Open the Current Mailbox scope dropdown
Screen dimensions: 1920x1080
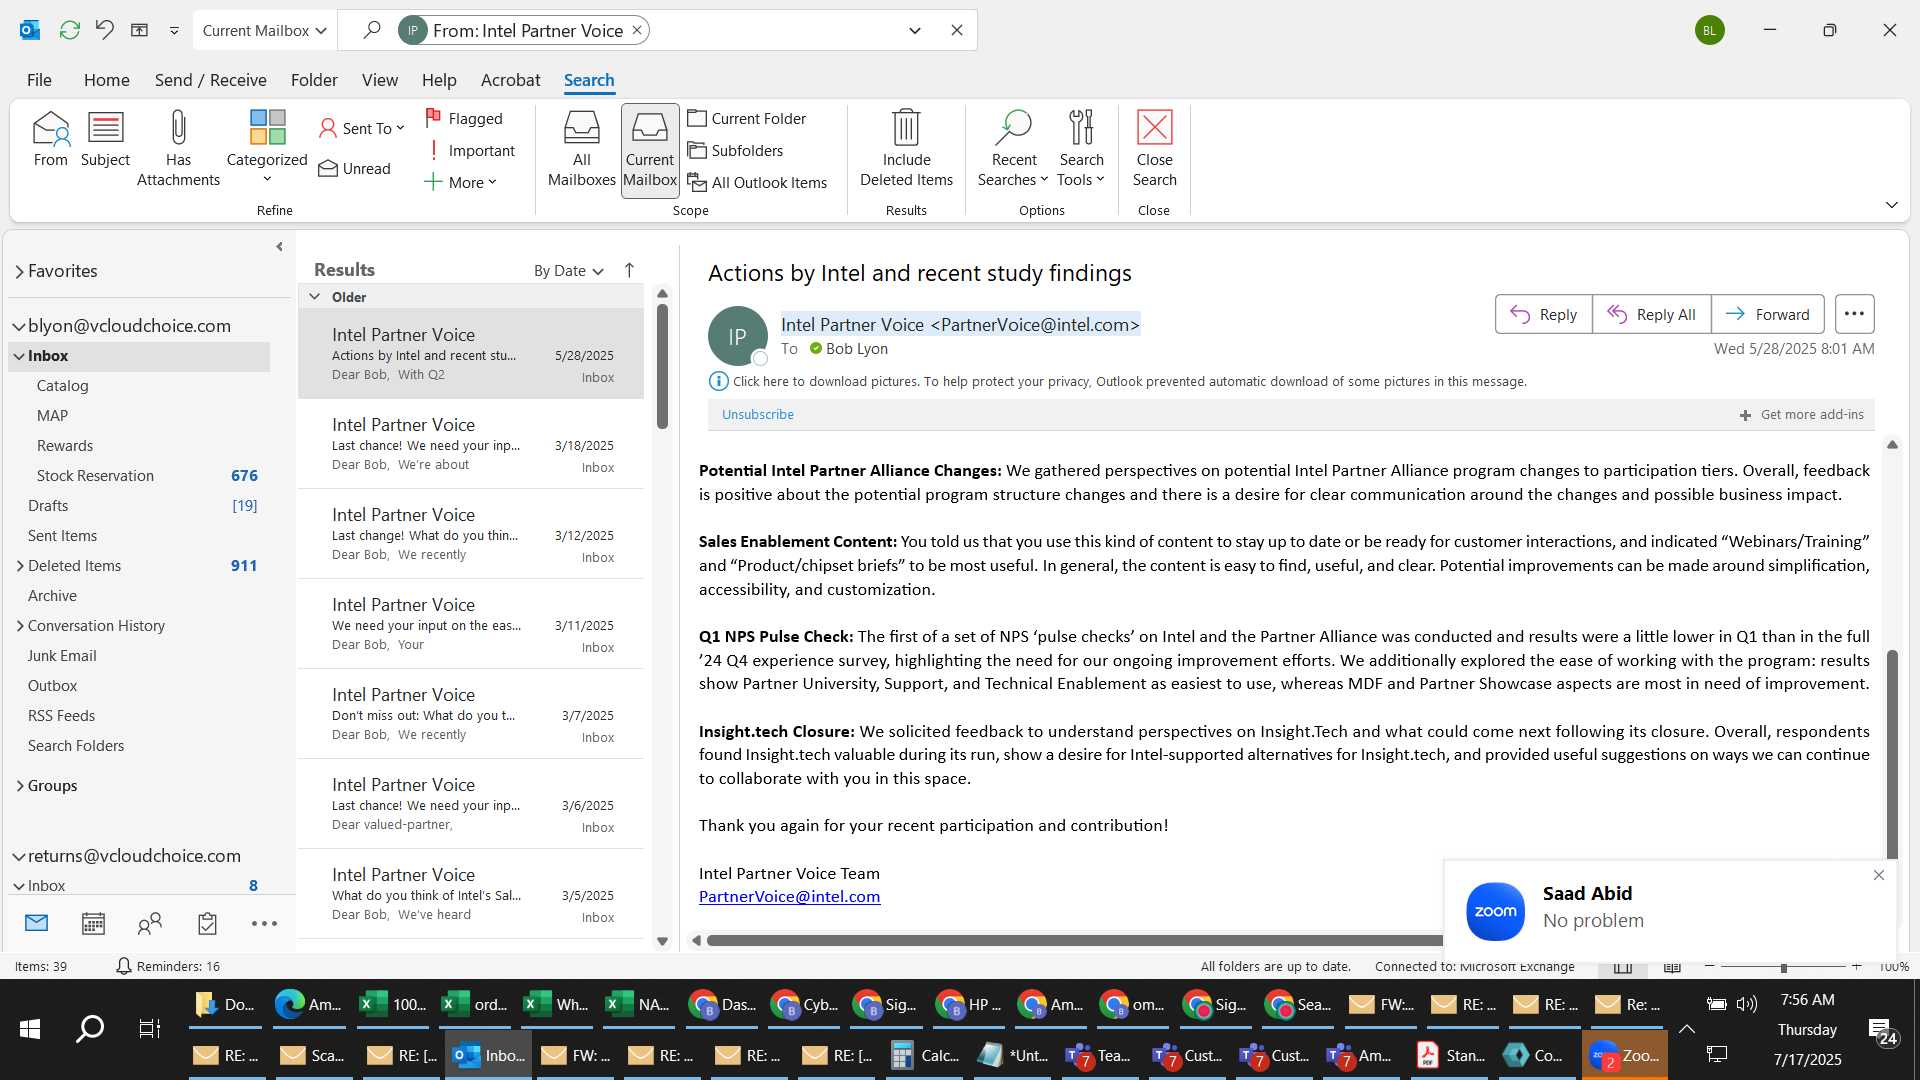pyautogui.click(x=265, y=30)
